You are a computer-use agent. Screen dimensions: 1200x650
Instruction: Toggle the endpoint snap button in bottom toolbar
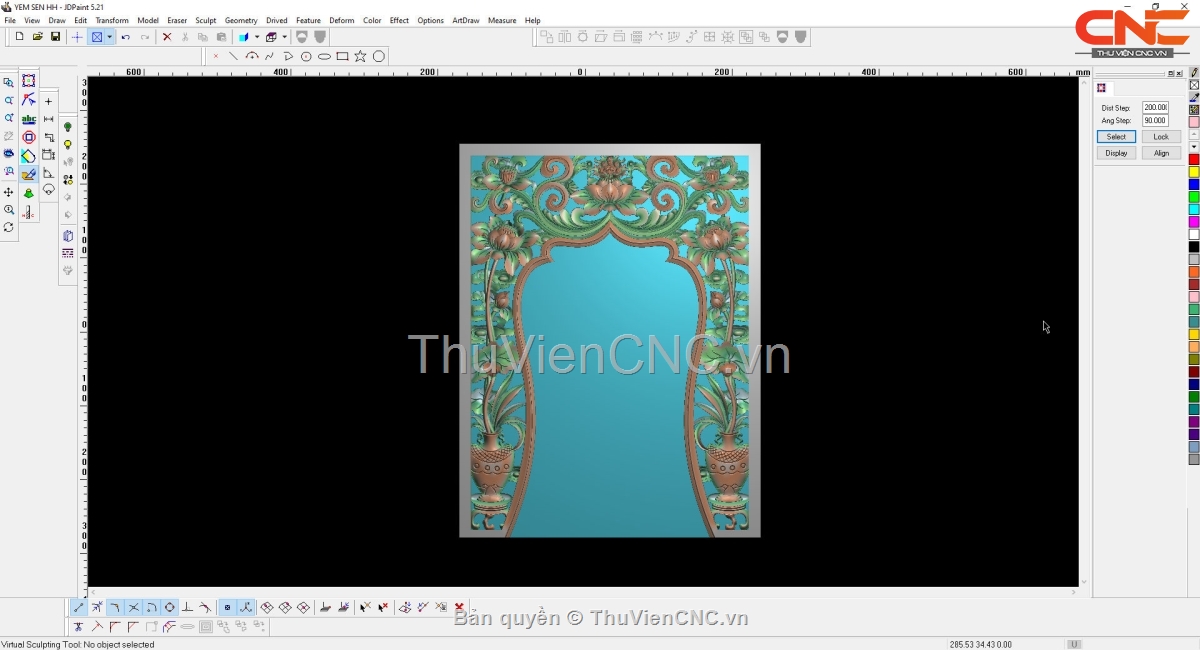[79, 607]
